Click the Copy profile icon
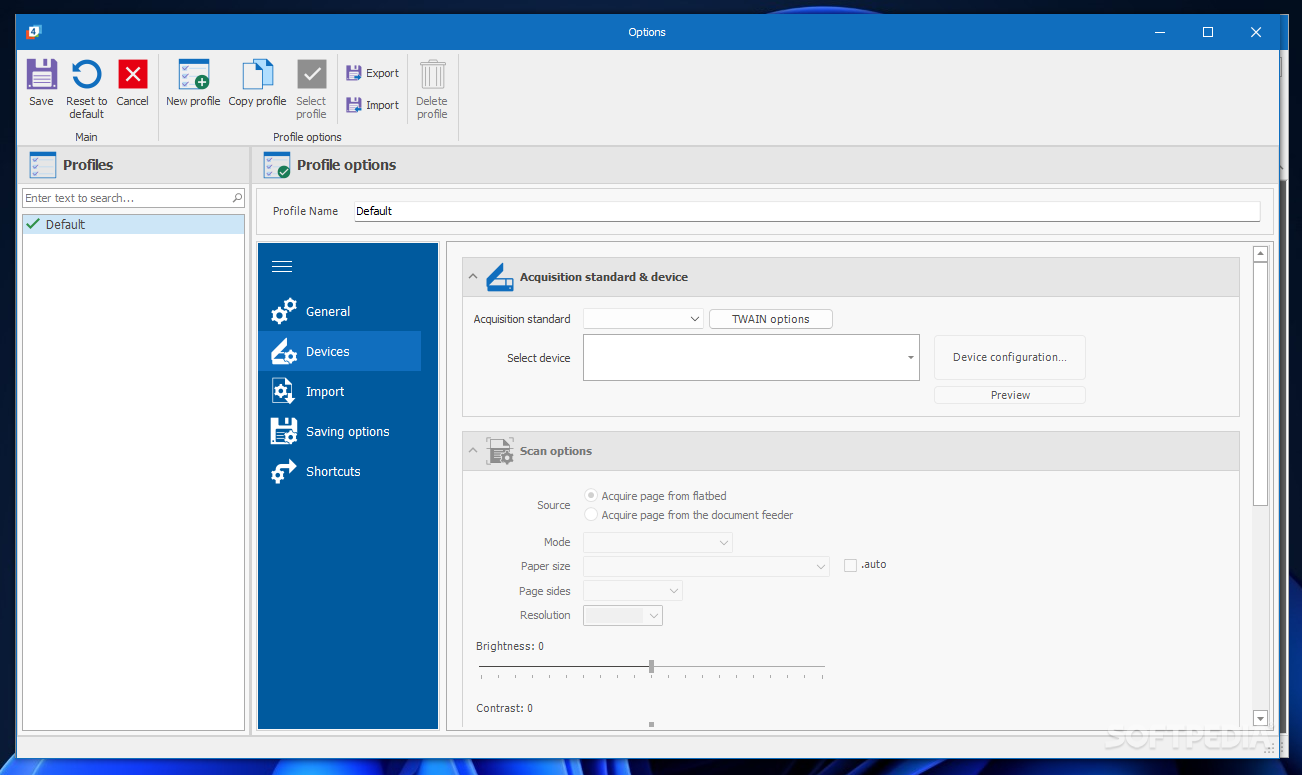The width and height of the screenshot is (1302, 775). [257, 75]
